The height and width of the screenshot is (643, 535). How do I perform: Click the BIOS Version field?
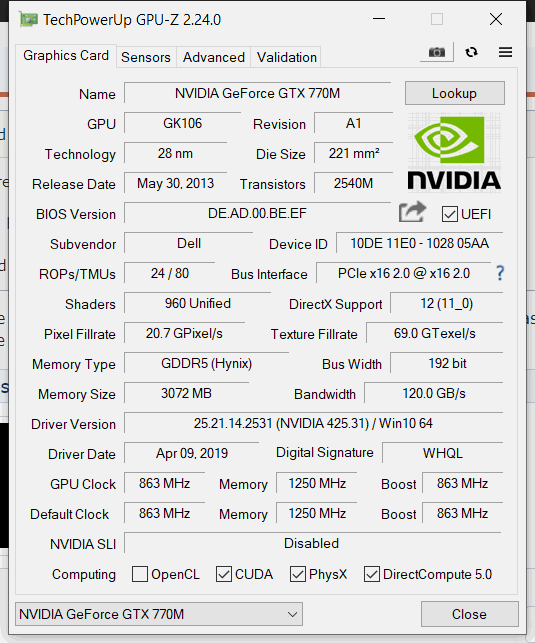257,213
